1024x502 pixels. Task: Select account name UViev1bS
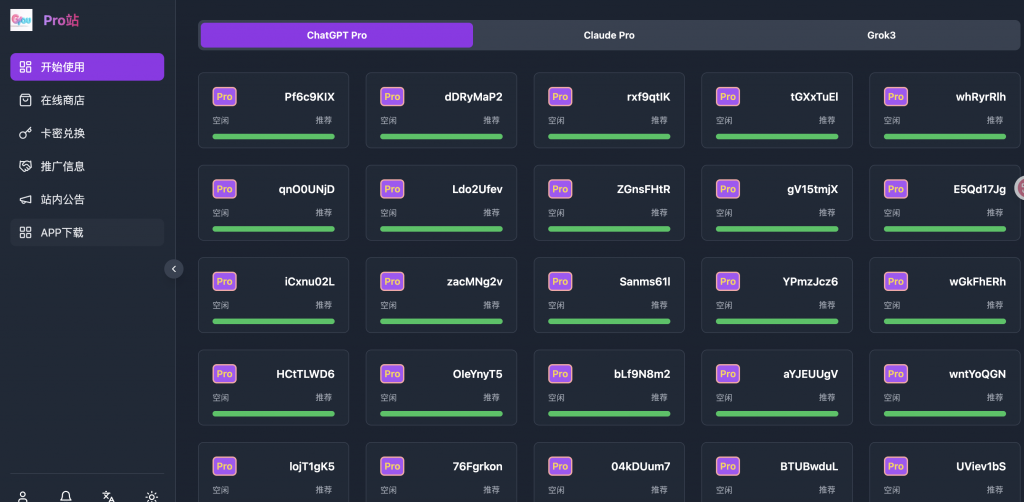tap(980, 467)
